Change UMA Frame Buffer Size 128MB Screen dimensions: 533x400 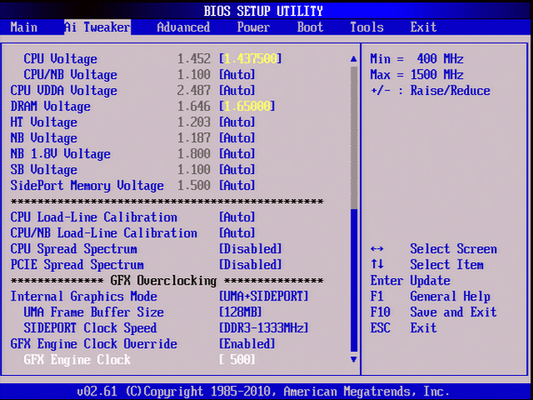click(240, 312)
